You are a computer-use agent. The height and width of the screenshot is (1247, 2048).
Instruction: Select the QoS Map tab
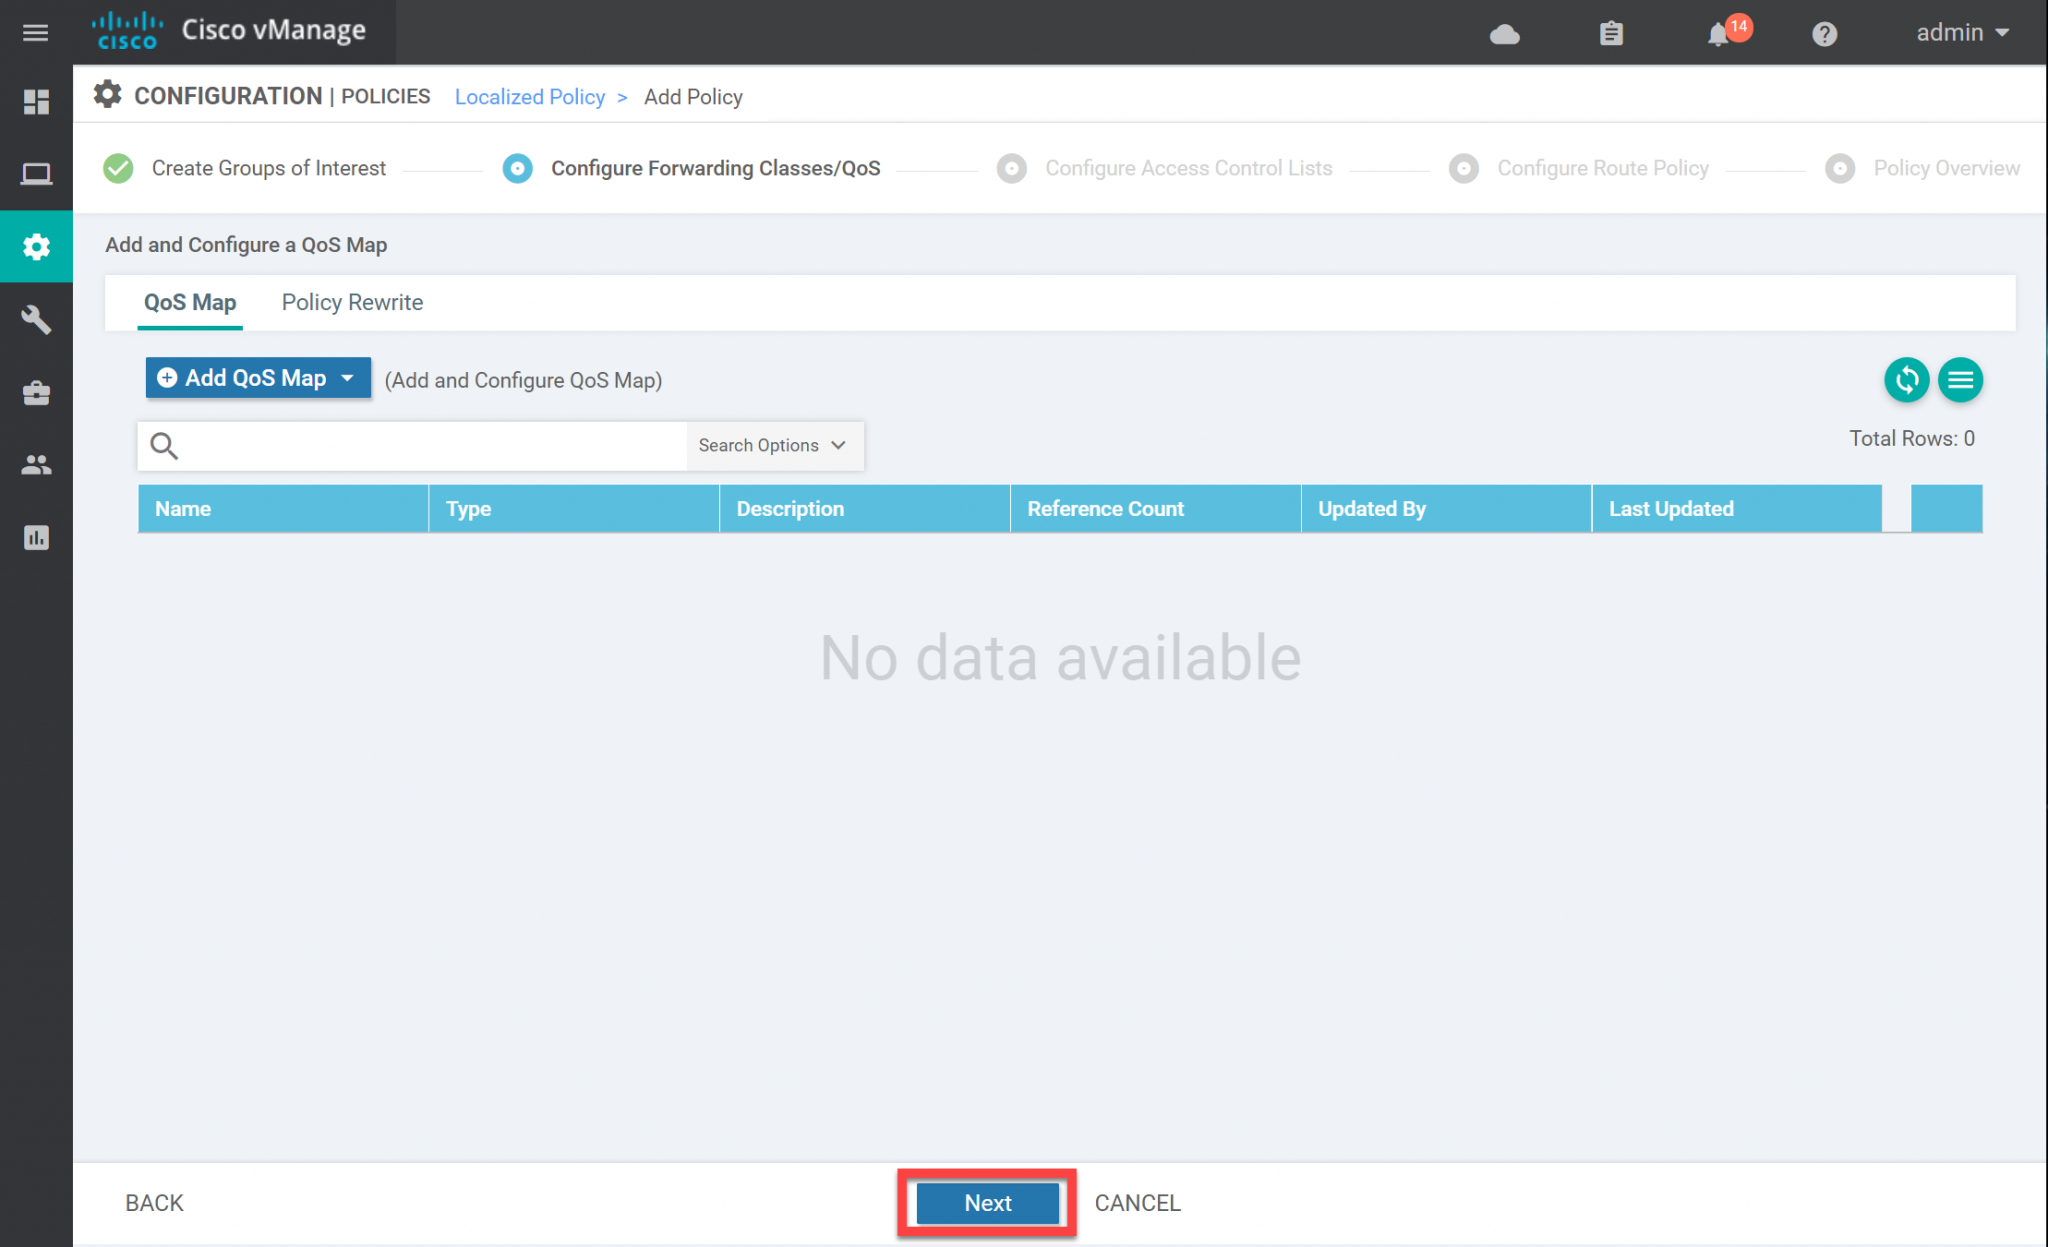[190, 302]
